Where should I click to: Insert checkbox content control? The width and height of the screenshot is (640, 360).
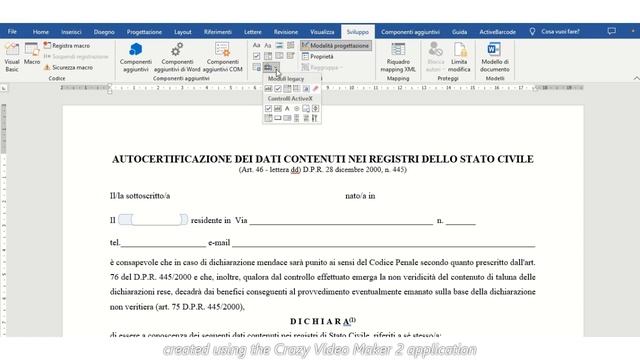point(257,56)
